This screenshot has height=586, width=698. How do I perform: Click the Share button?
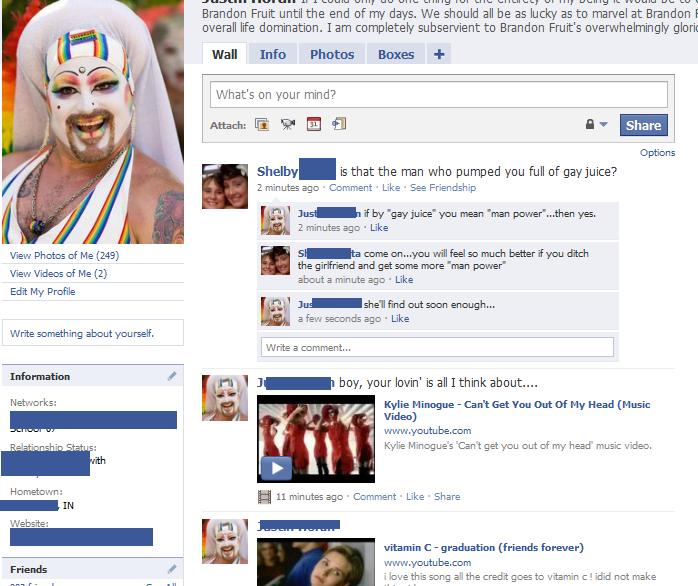[x=643, y=125]
